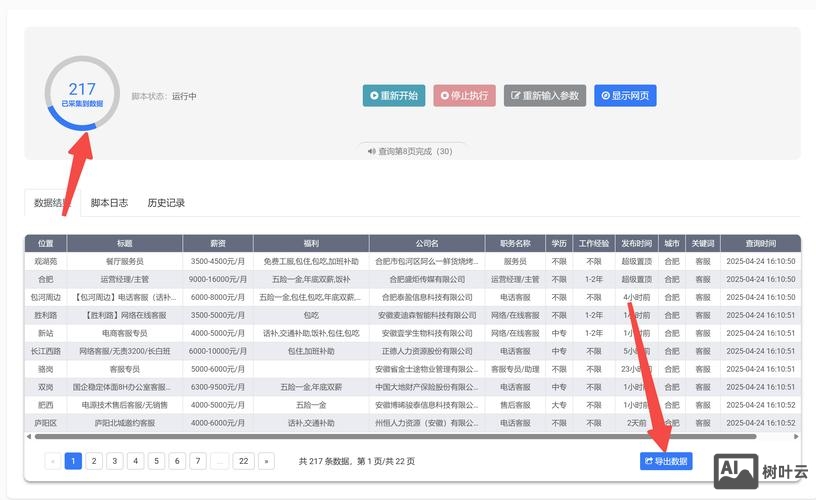Select the 电商客服专员 title cell
The image size is (816, 500).
[125, 334]
